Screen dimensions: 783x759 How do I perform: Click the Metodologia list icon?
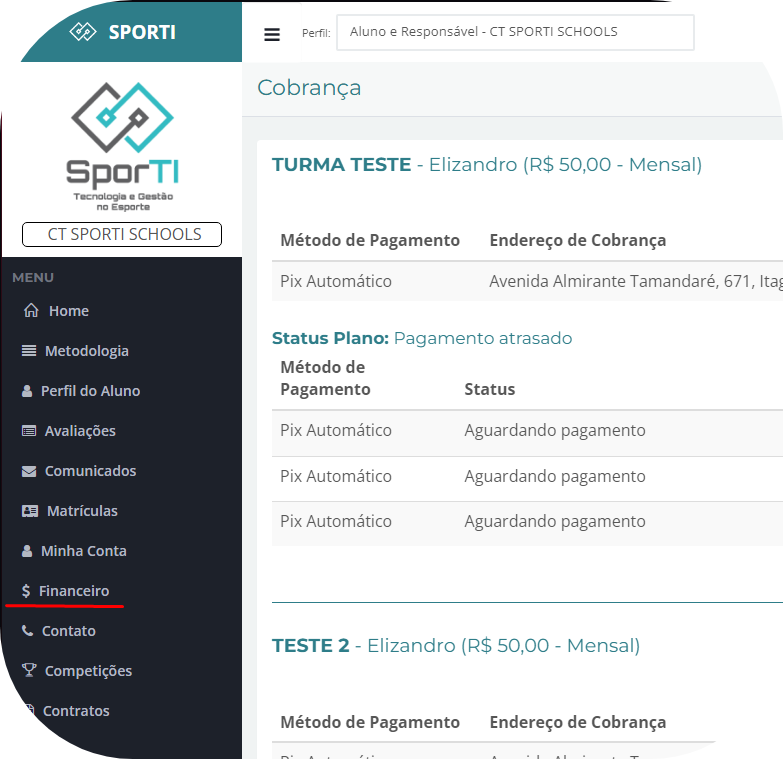(x=29, y=351)
